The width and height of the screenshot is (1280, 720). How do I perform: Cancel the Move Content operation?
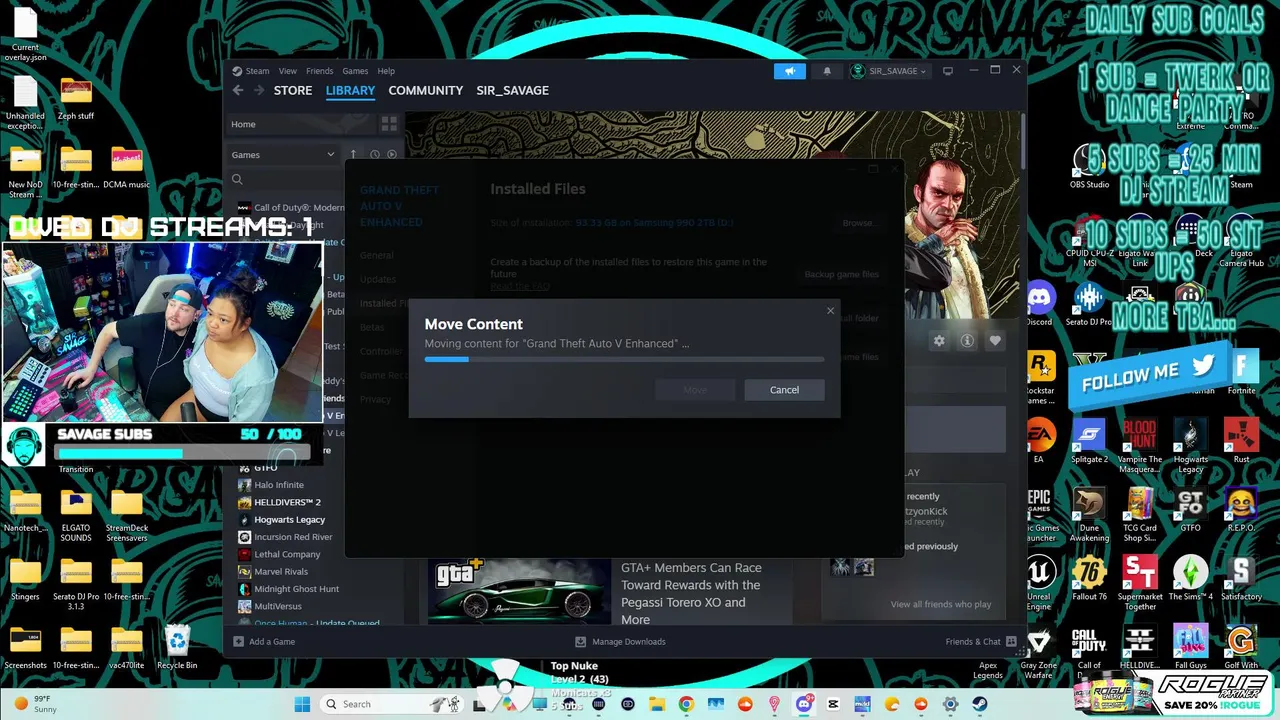(784, 390)
